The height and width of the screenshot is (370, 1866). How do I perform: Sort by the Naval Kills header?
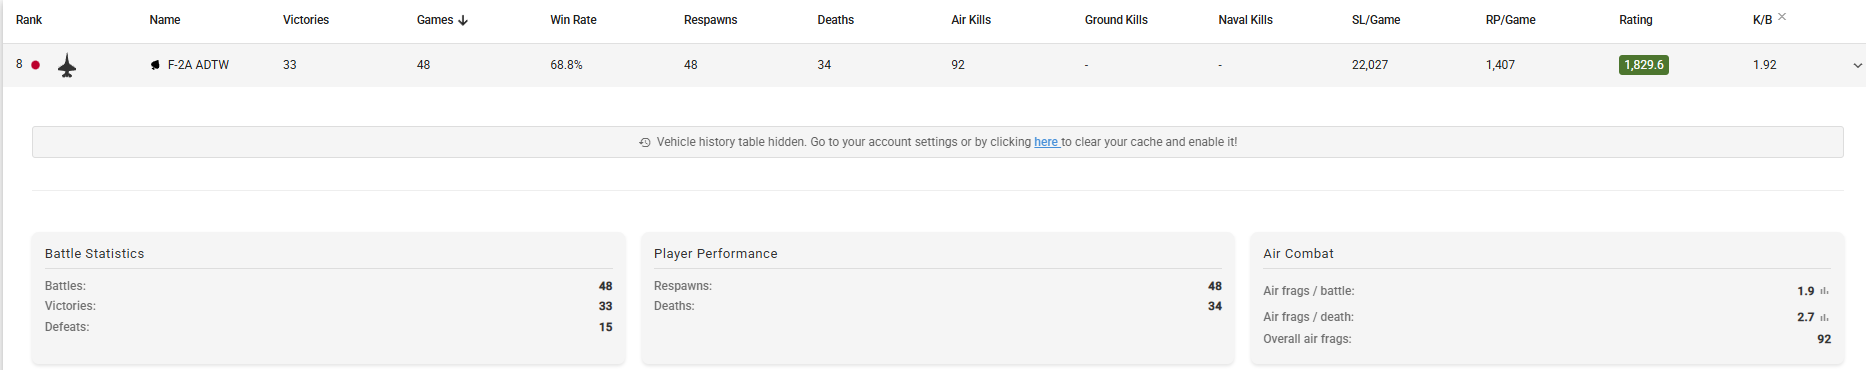pos(1245,20)
